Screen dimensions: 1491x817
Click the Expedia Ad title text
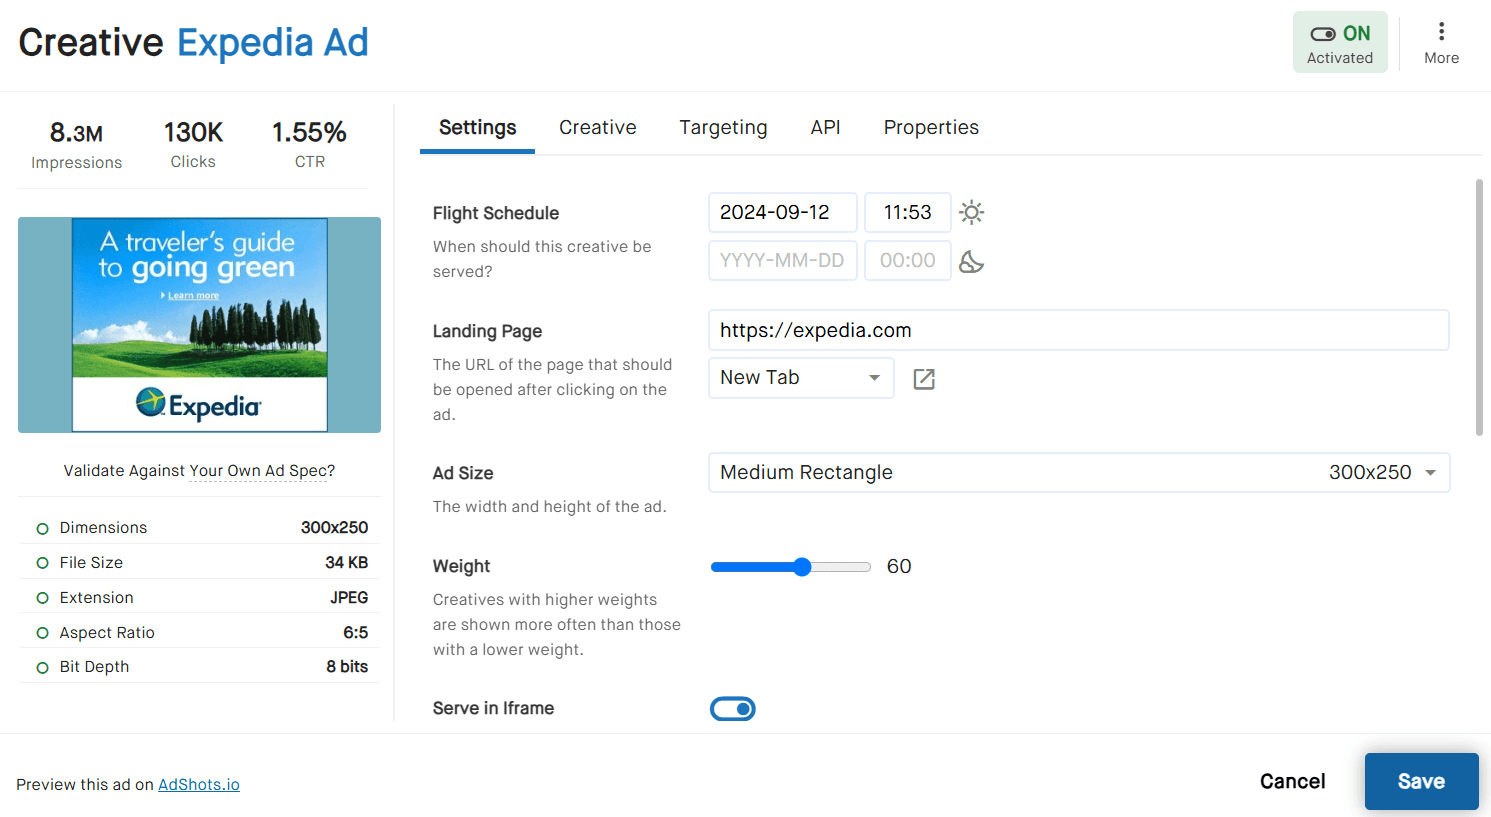tap(273, 43)
